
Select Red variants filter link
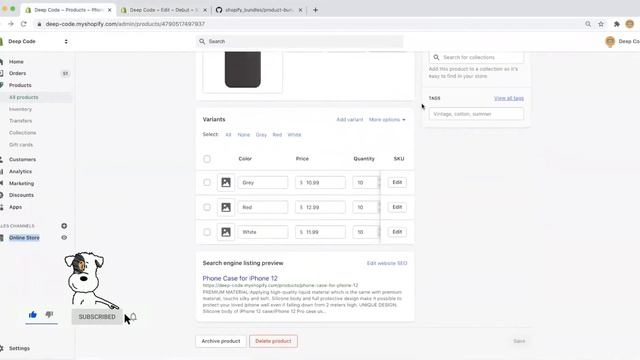pos(277,135)
